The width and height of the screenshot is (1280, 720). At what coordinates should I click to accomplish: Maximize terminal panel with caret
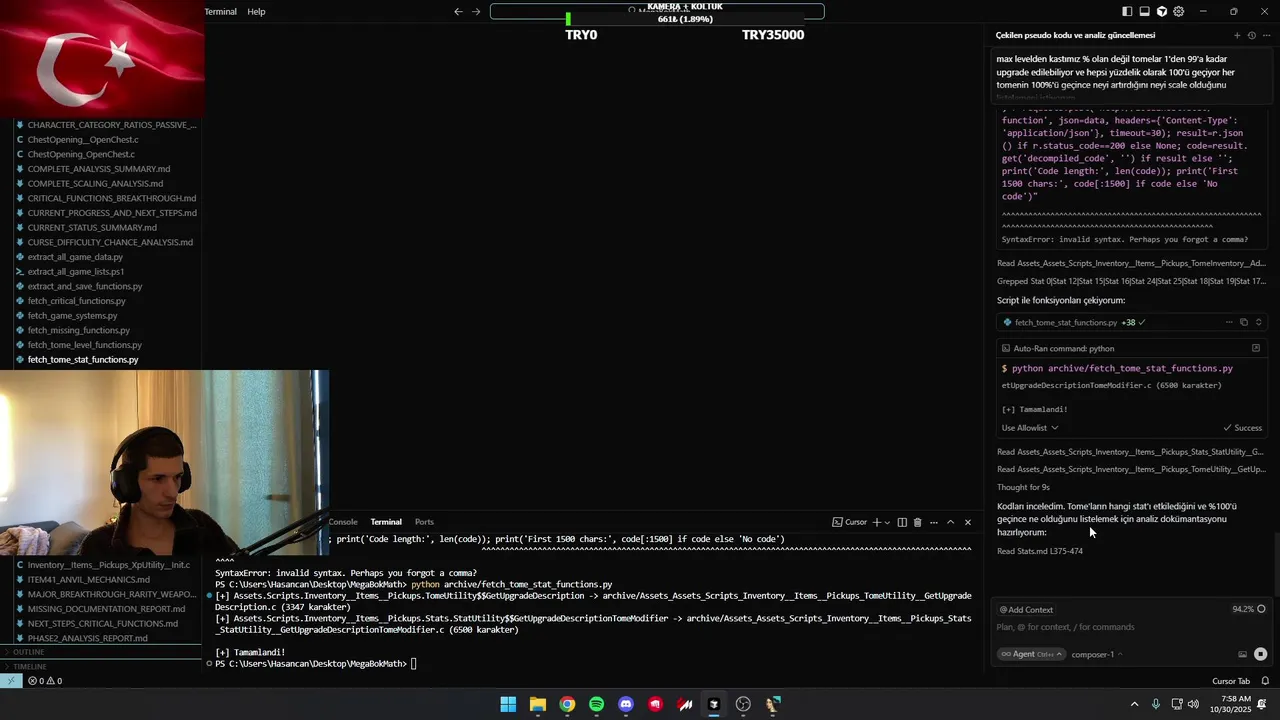(x=951, y=522)
